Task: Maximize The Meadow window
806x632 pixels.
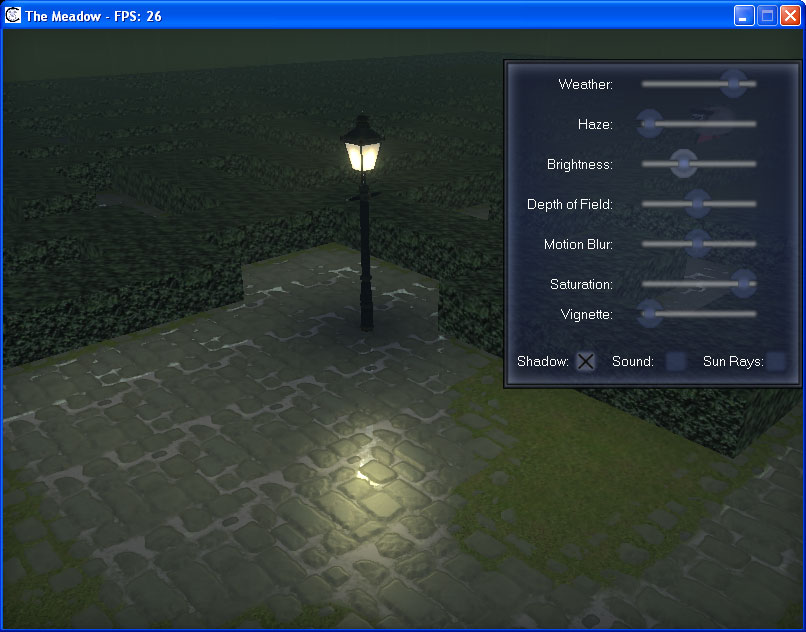Action: (x=767, y=16)
